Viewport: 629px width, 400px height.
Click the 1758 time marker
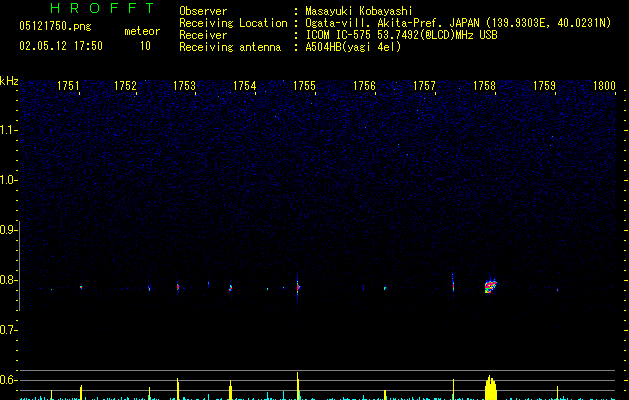point(484,86)
